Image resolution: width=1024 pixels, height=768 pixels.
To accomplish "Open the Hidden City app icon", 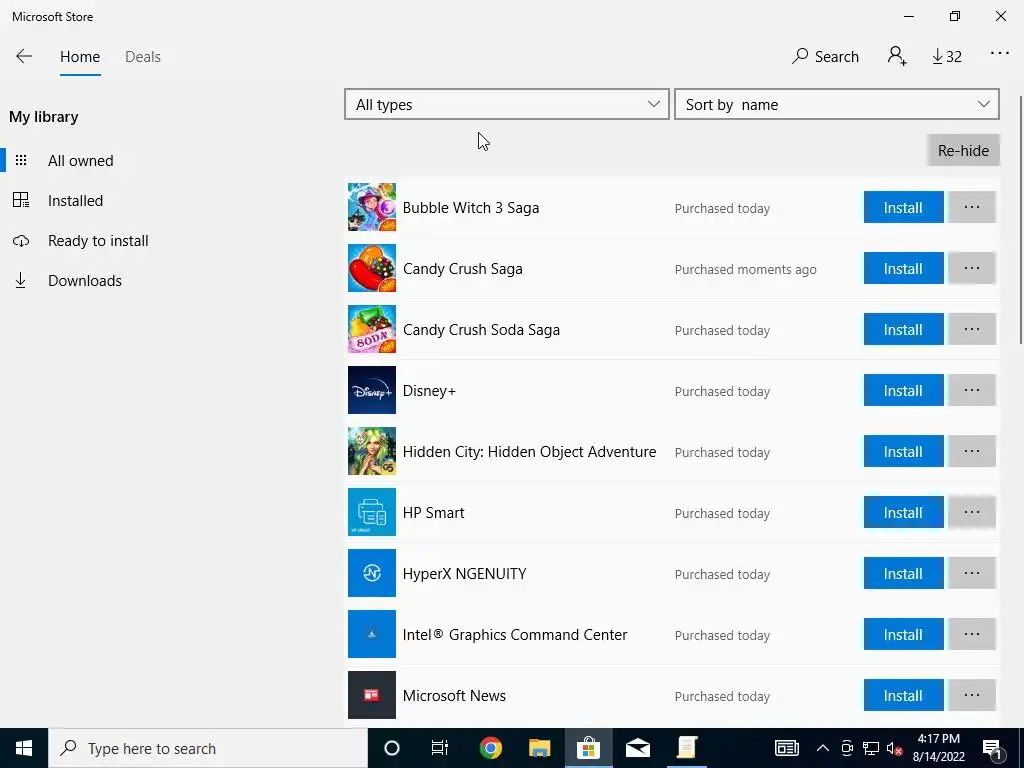I will pyautogui.click(x=372, y=451).
